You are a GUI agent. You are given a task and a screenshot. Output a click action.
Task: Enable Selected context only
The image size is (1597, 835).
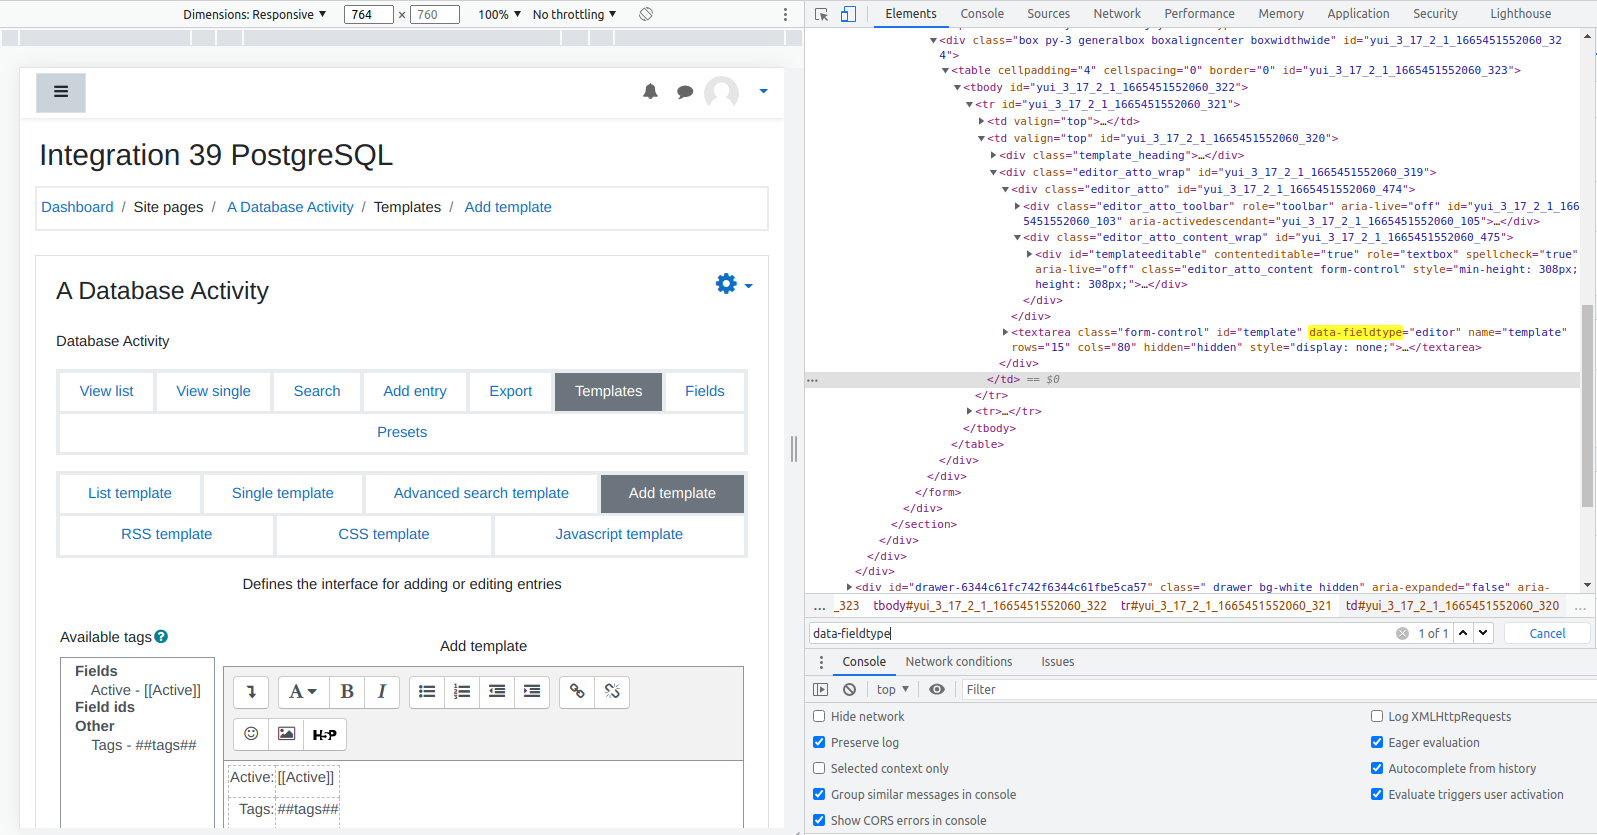point(819,768)
